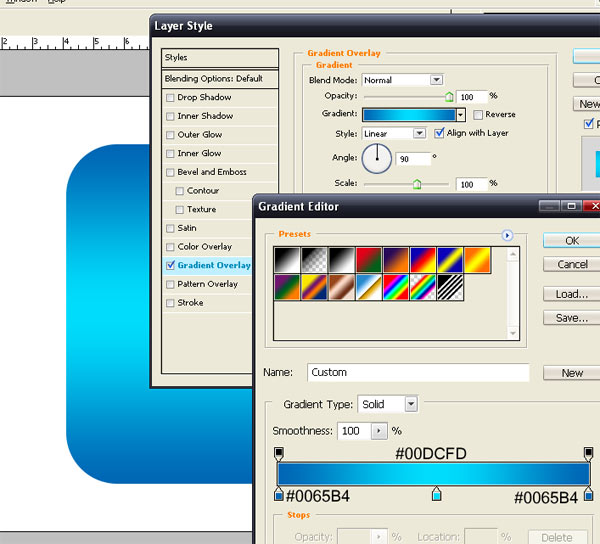Enable the Inner Glow checkbox
The height and width of the screenshot is (544, 600).
pos(170,154)
